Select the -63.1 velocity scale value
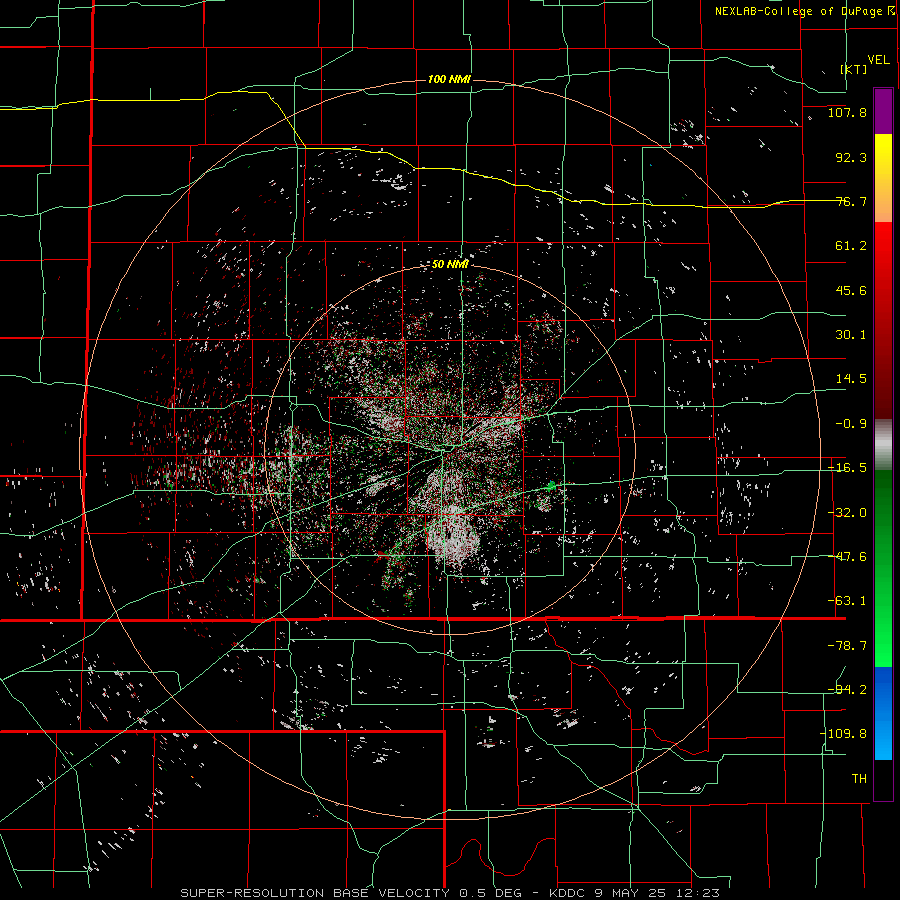Screen dimensions: 900x900 click(847, 601)
